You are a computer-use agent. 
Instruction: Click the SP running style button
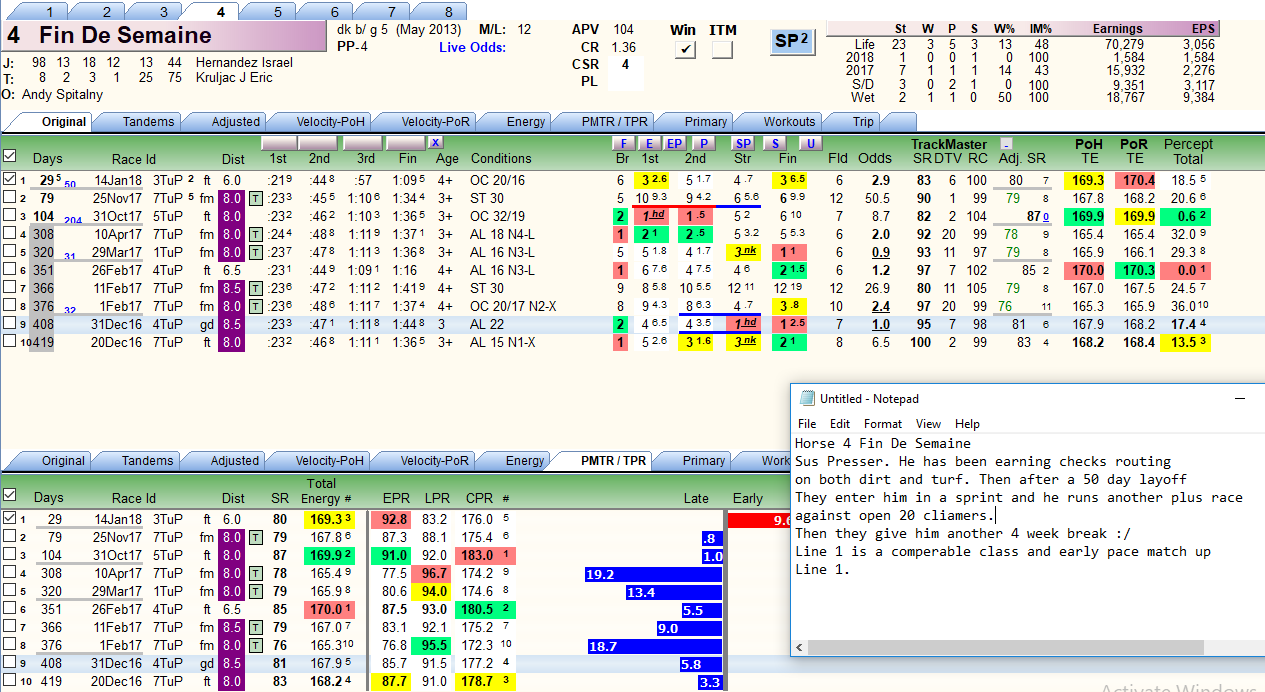[742, 143]
